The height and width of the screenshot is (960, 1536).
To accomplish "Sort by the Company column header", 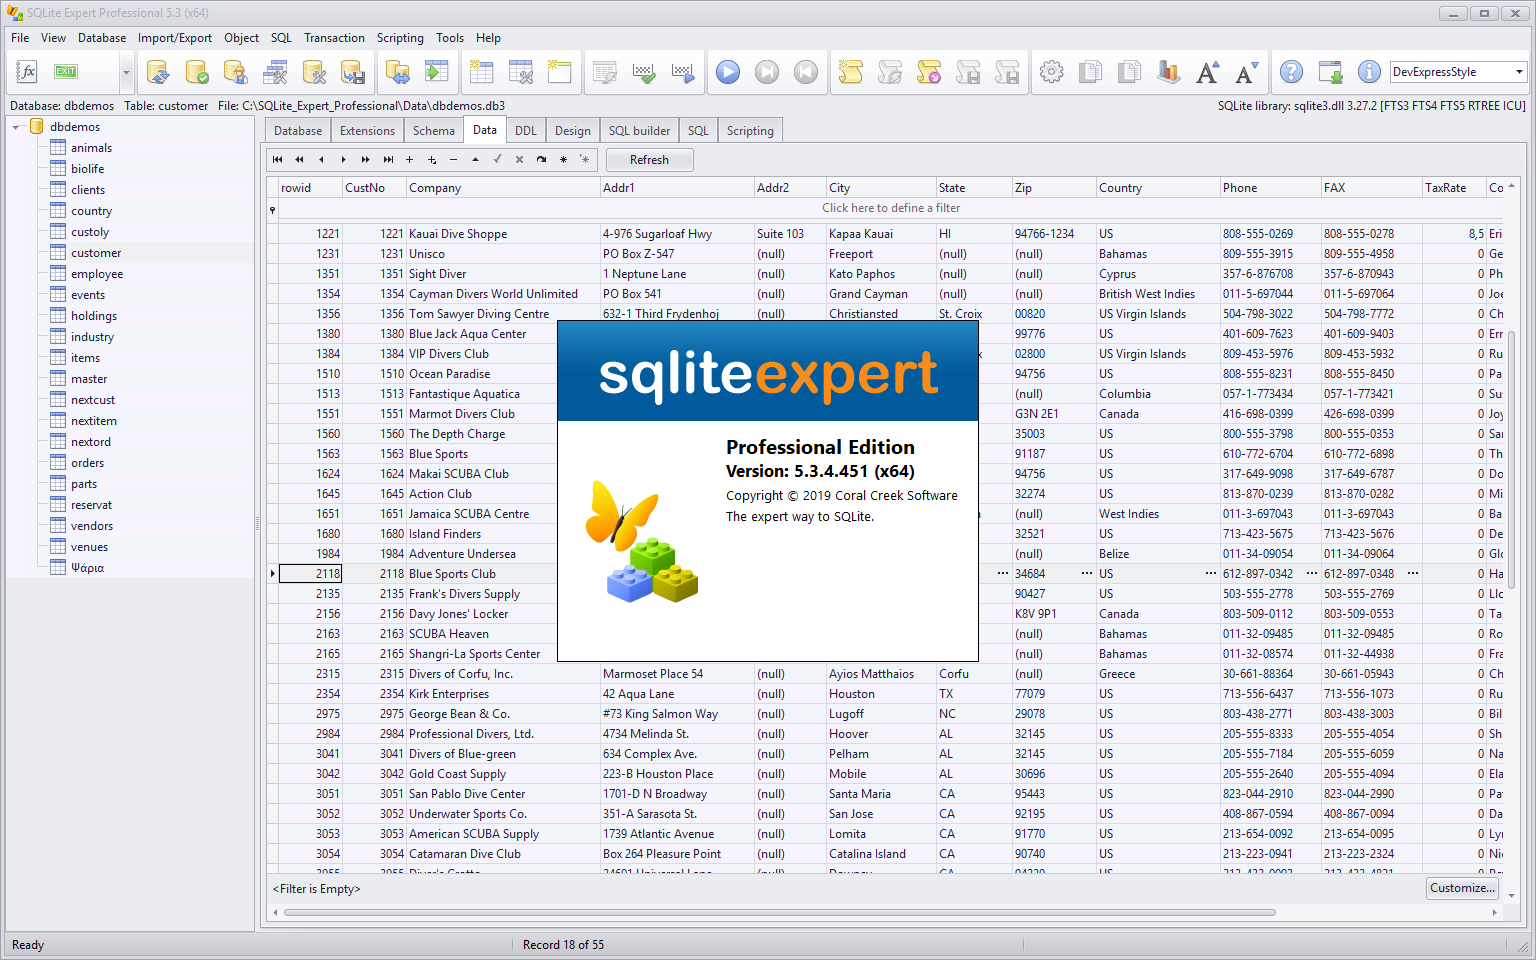I will click(503, 188).
